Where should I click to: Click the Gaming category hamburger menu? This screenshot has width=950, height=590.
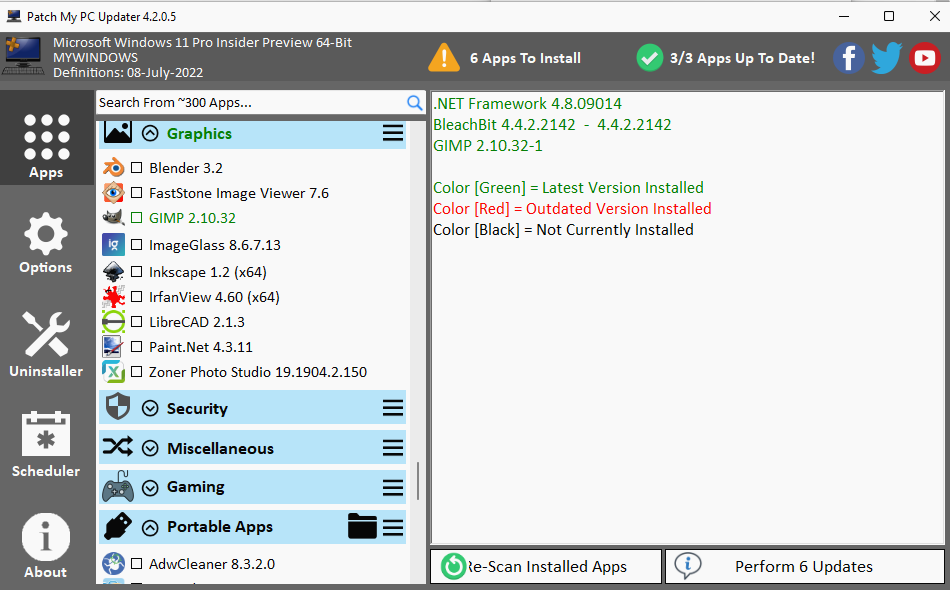click(393, 487)
